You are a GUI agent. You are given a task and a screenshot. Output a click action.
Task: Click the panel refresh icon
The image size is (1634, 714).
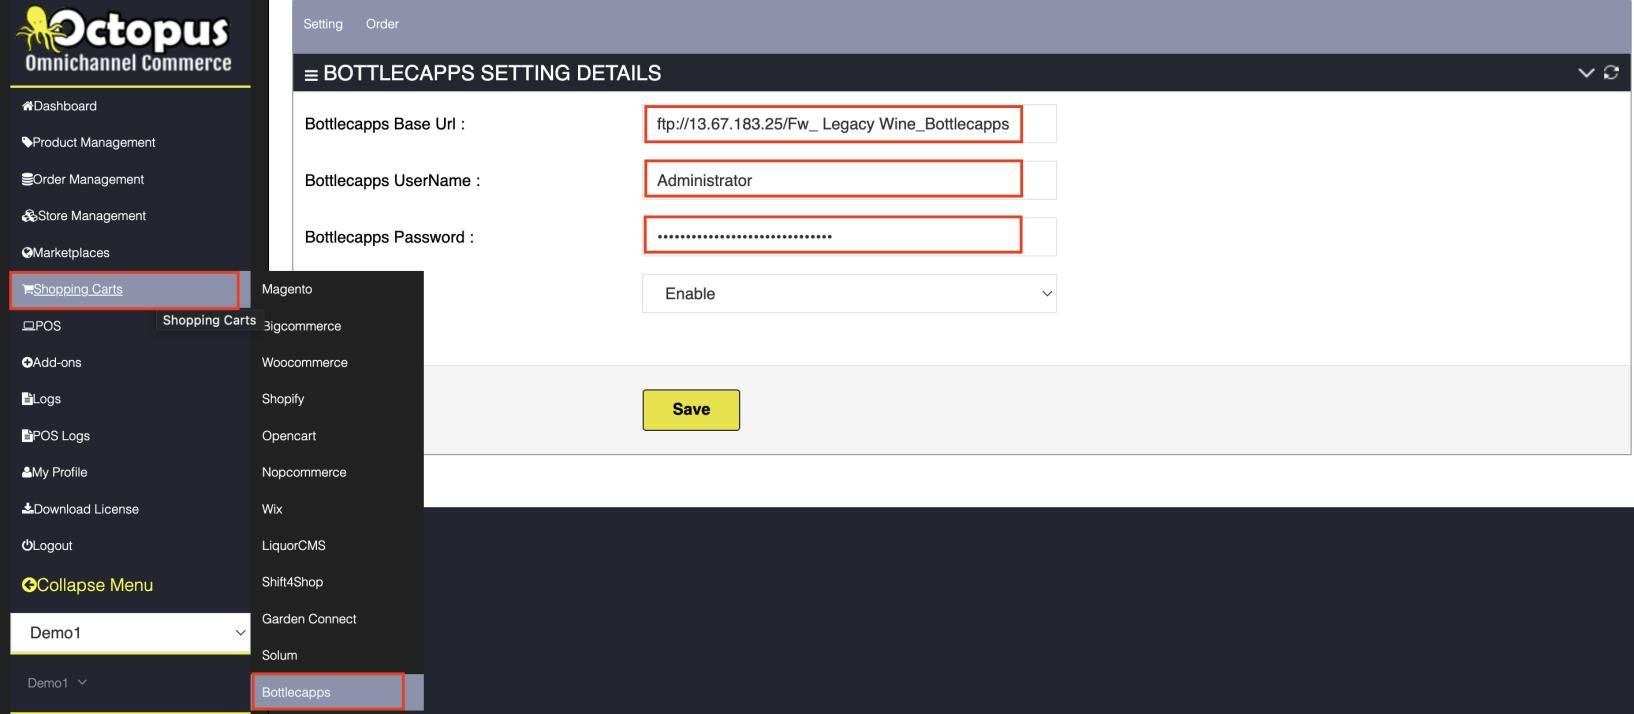[1611, 73]
